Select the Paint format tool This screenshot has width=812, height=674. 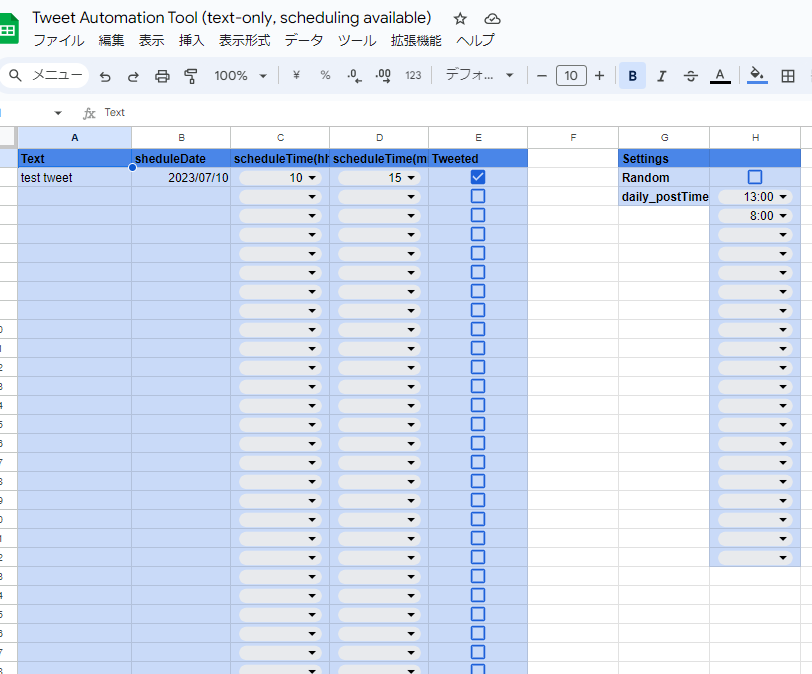tap(191, 76)
